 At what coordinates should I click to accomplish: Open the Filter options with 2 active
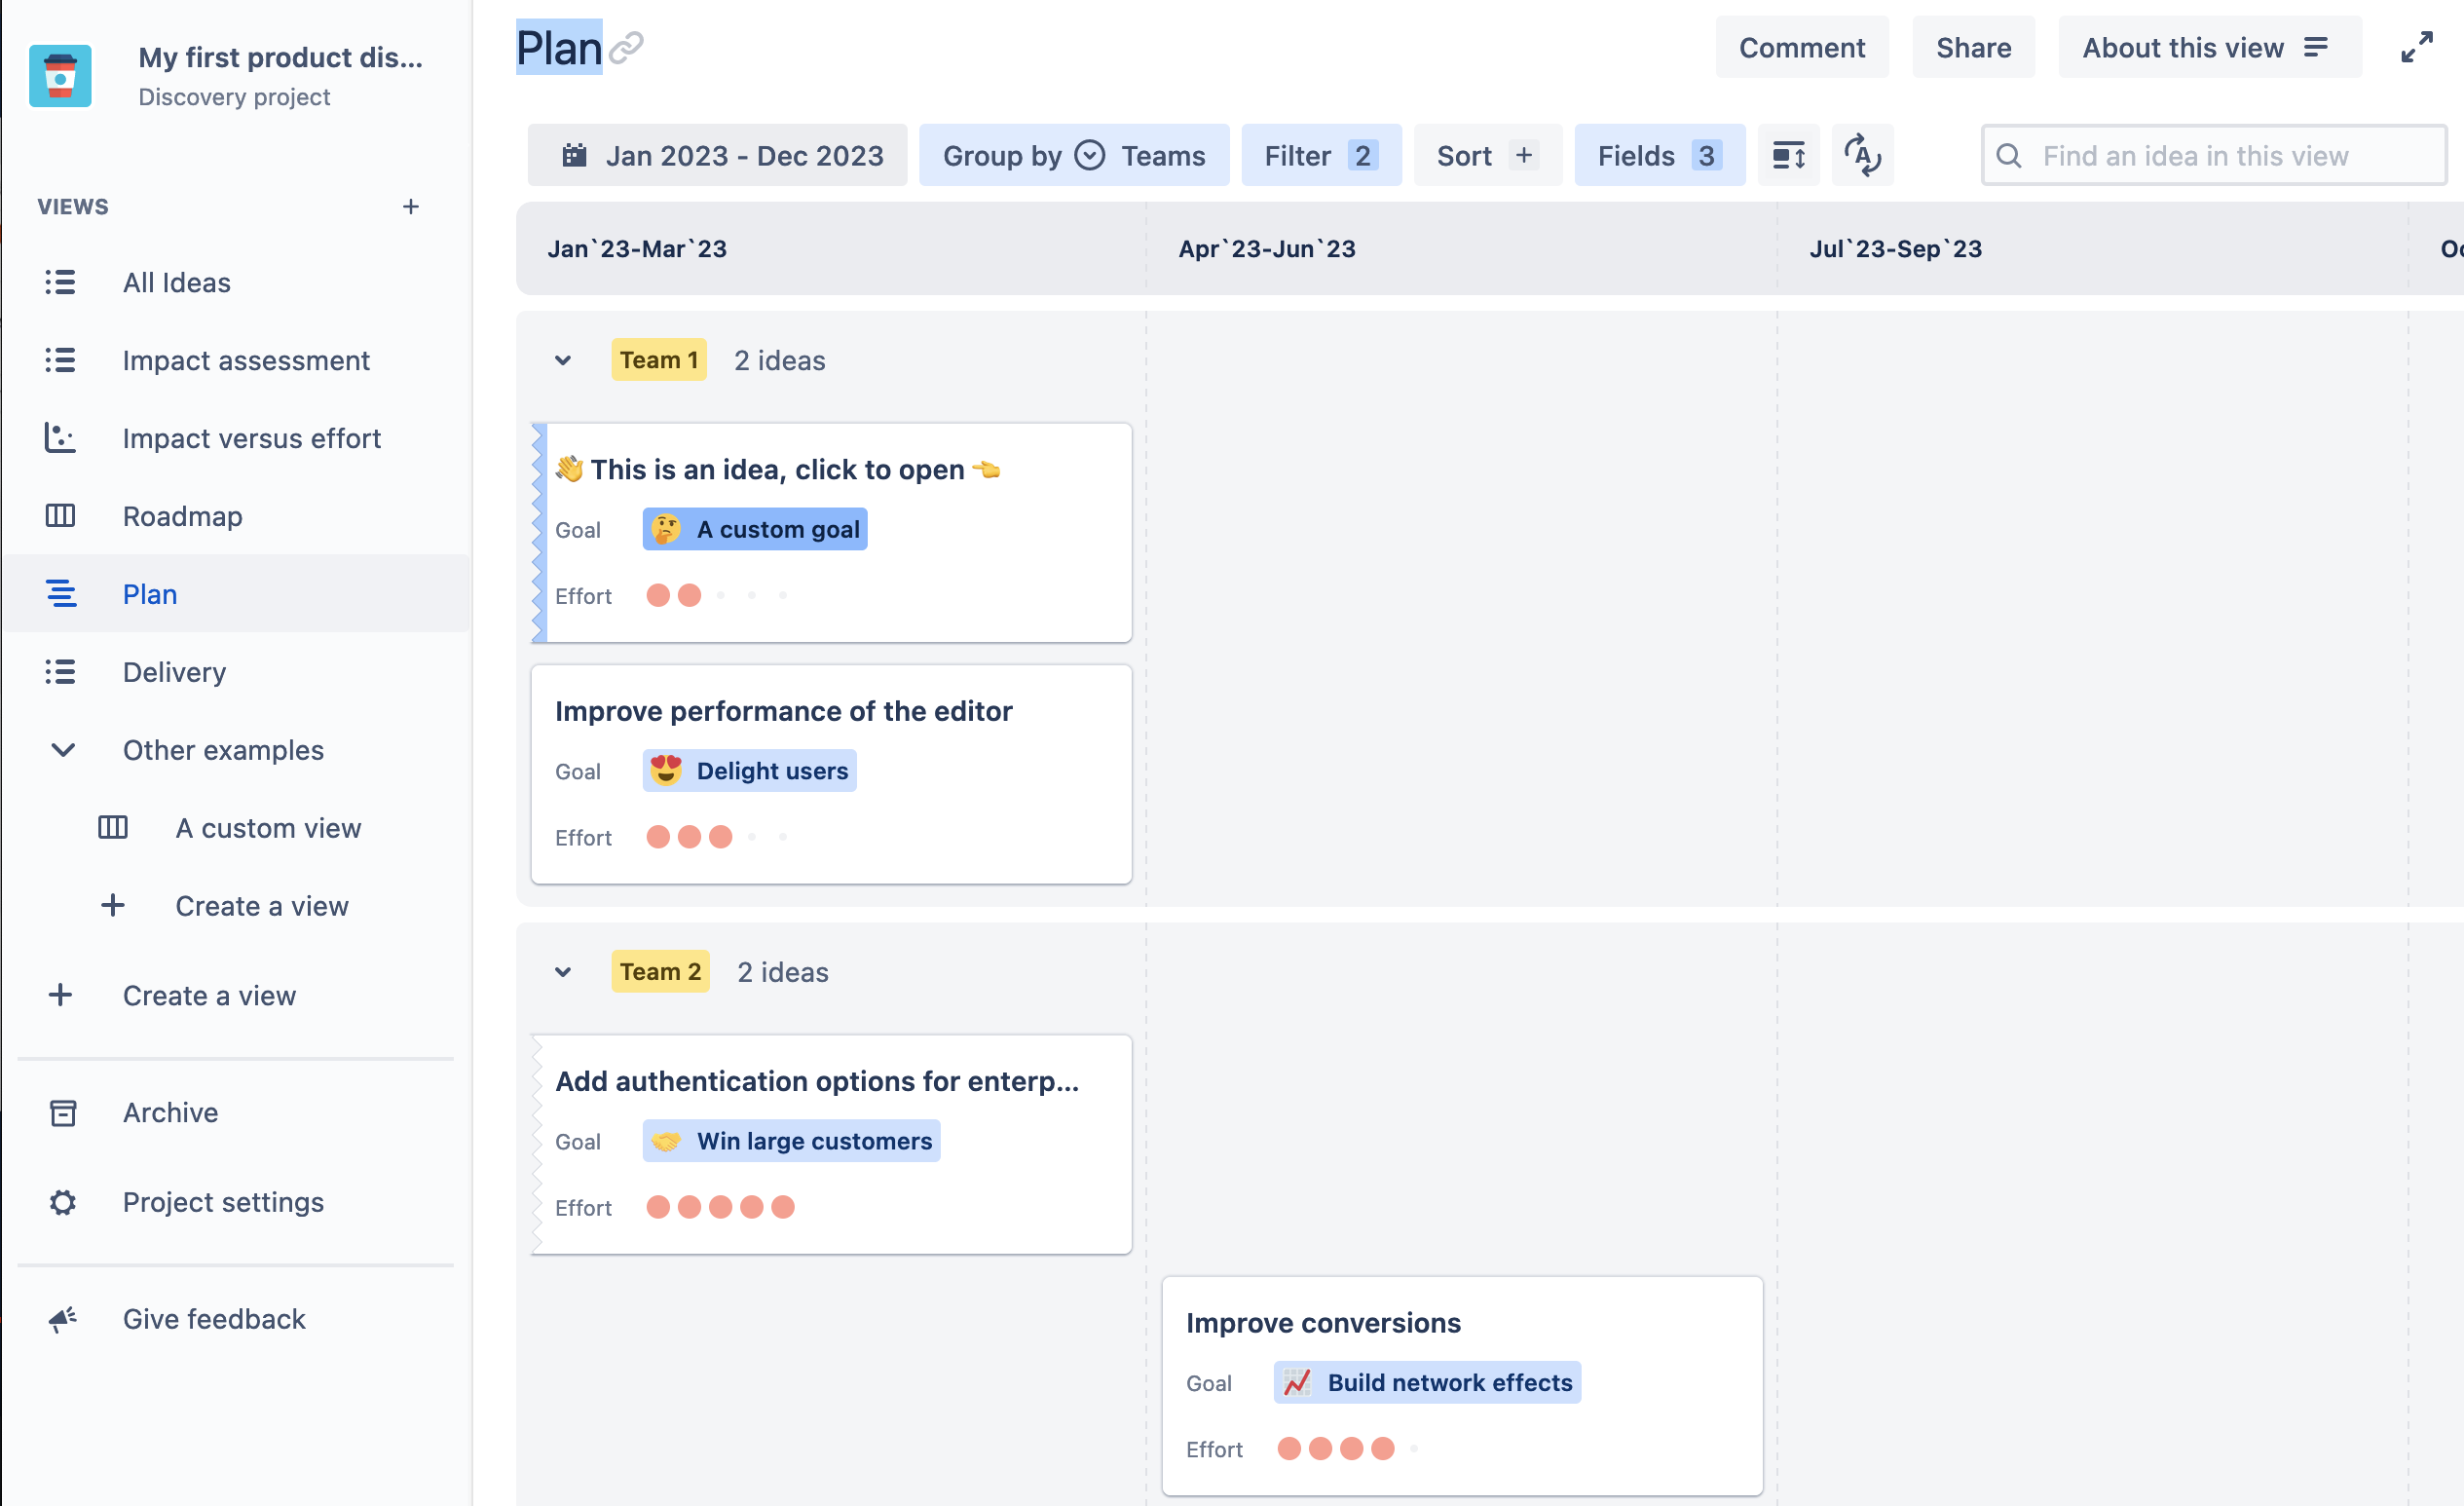pyautogui.click(x=1320, y=156)
